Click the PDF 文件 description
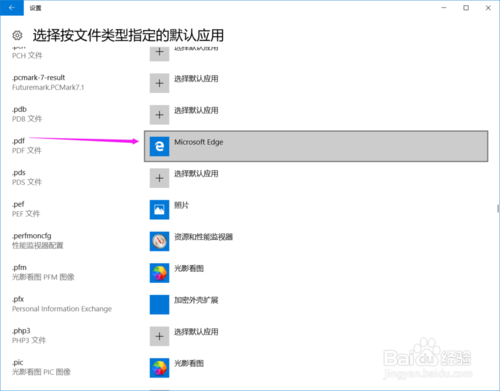Image resolution: width=500 pixels, height=391 pixels. coord(27,150)
